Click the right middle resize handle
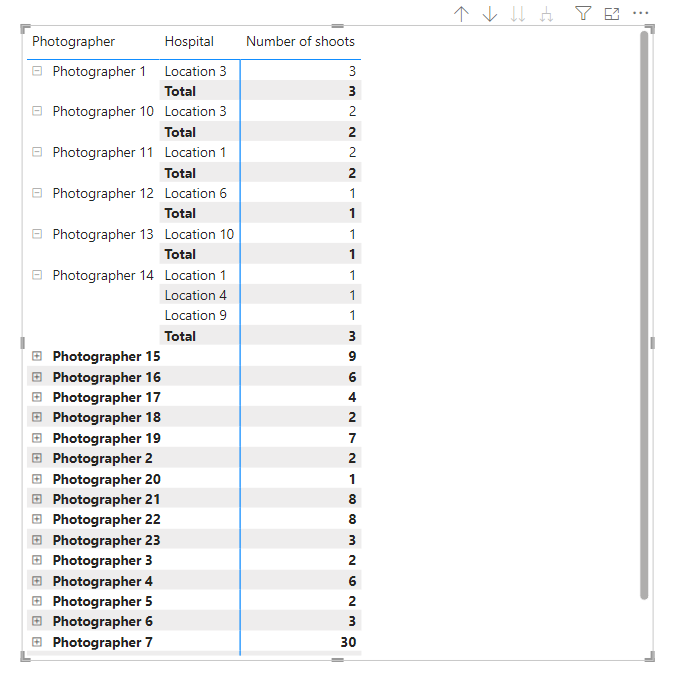This screenshot has height=683, width=678. coord(652,343)
